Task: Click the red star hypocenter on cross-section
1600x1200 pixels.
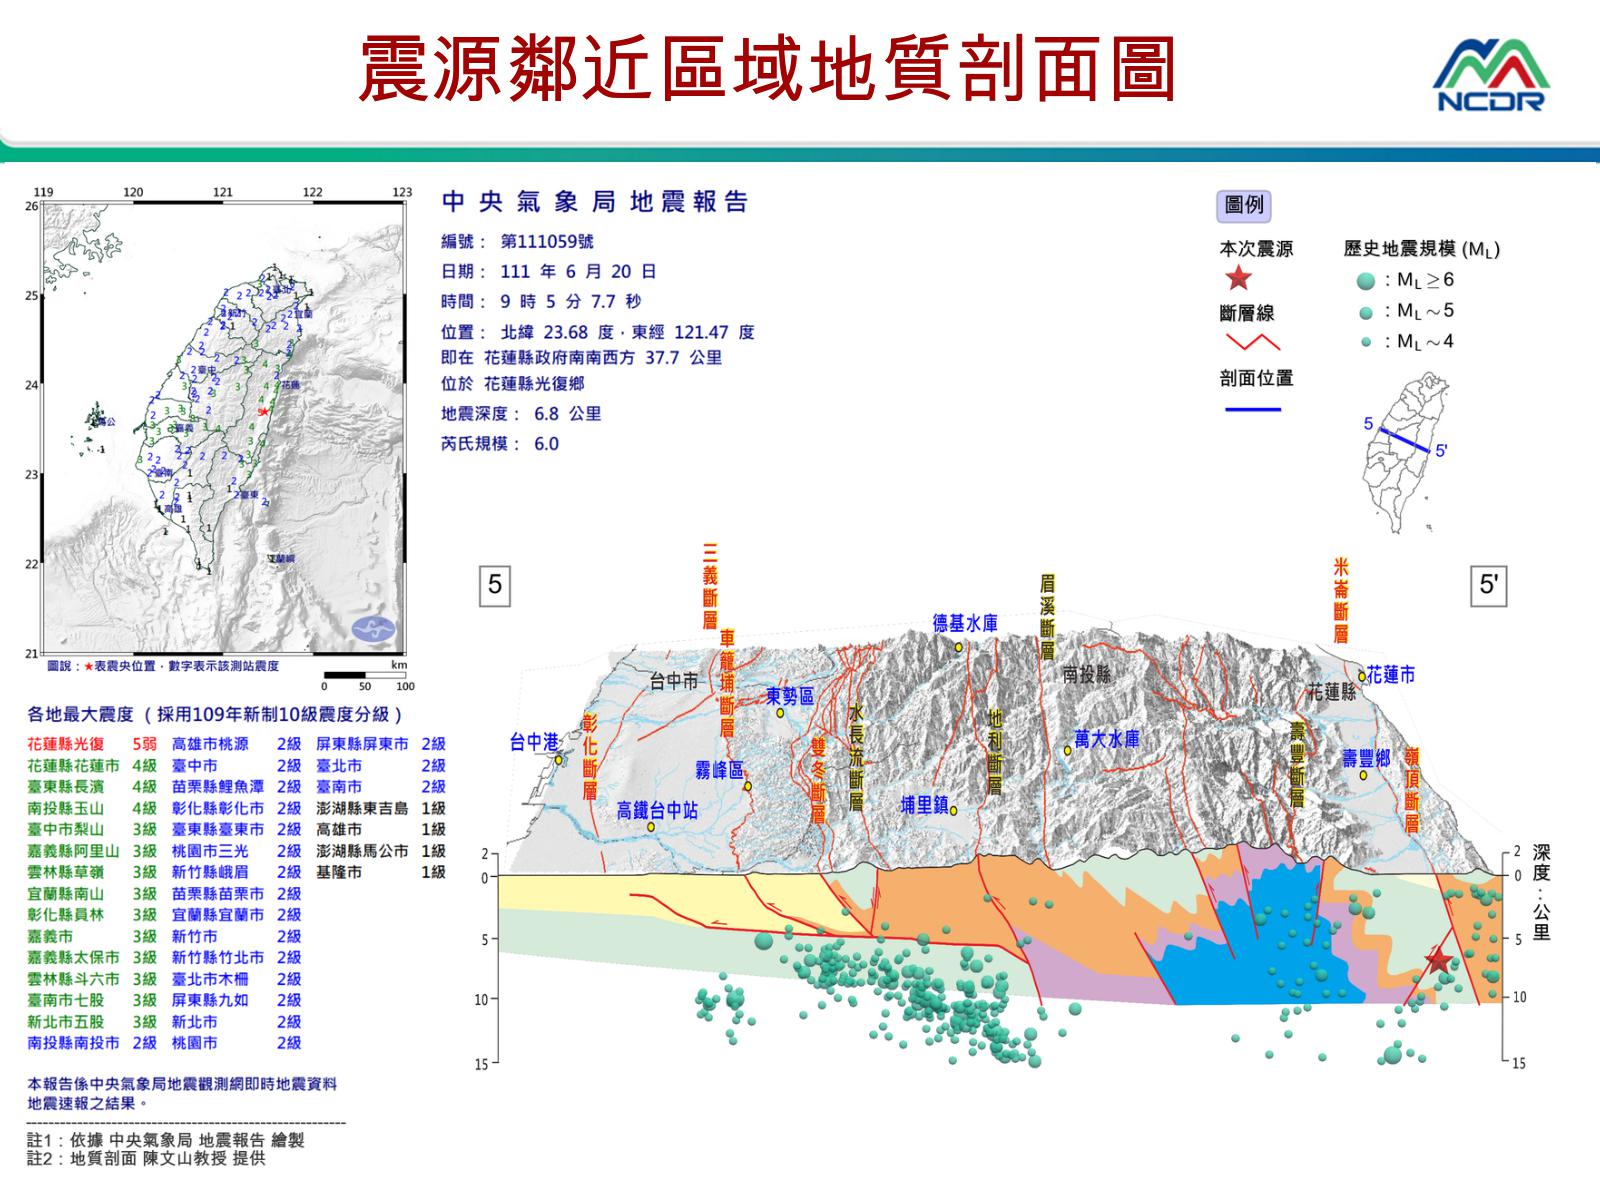Action: coord(1438,961)
